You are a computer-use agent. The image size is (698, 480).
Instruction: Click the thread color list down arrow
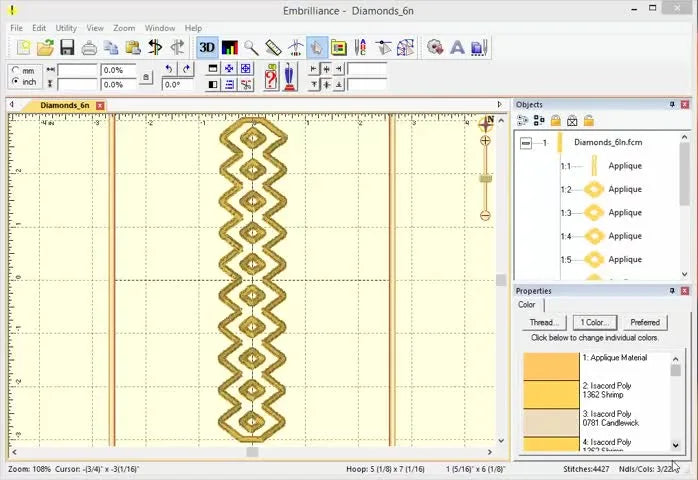676,444
